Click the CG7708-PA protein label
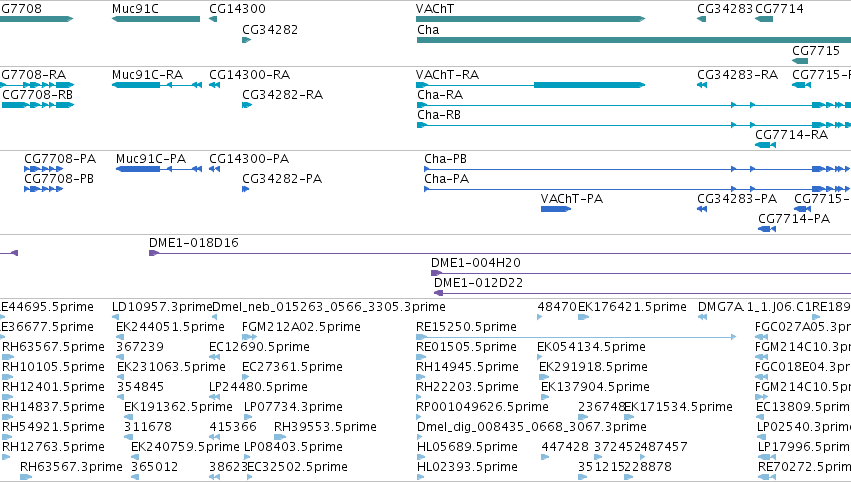The image size is (851, 482). click(60, 158)
